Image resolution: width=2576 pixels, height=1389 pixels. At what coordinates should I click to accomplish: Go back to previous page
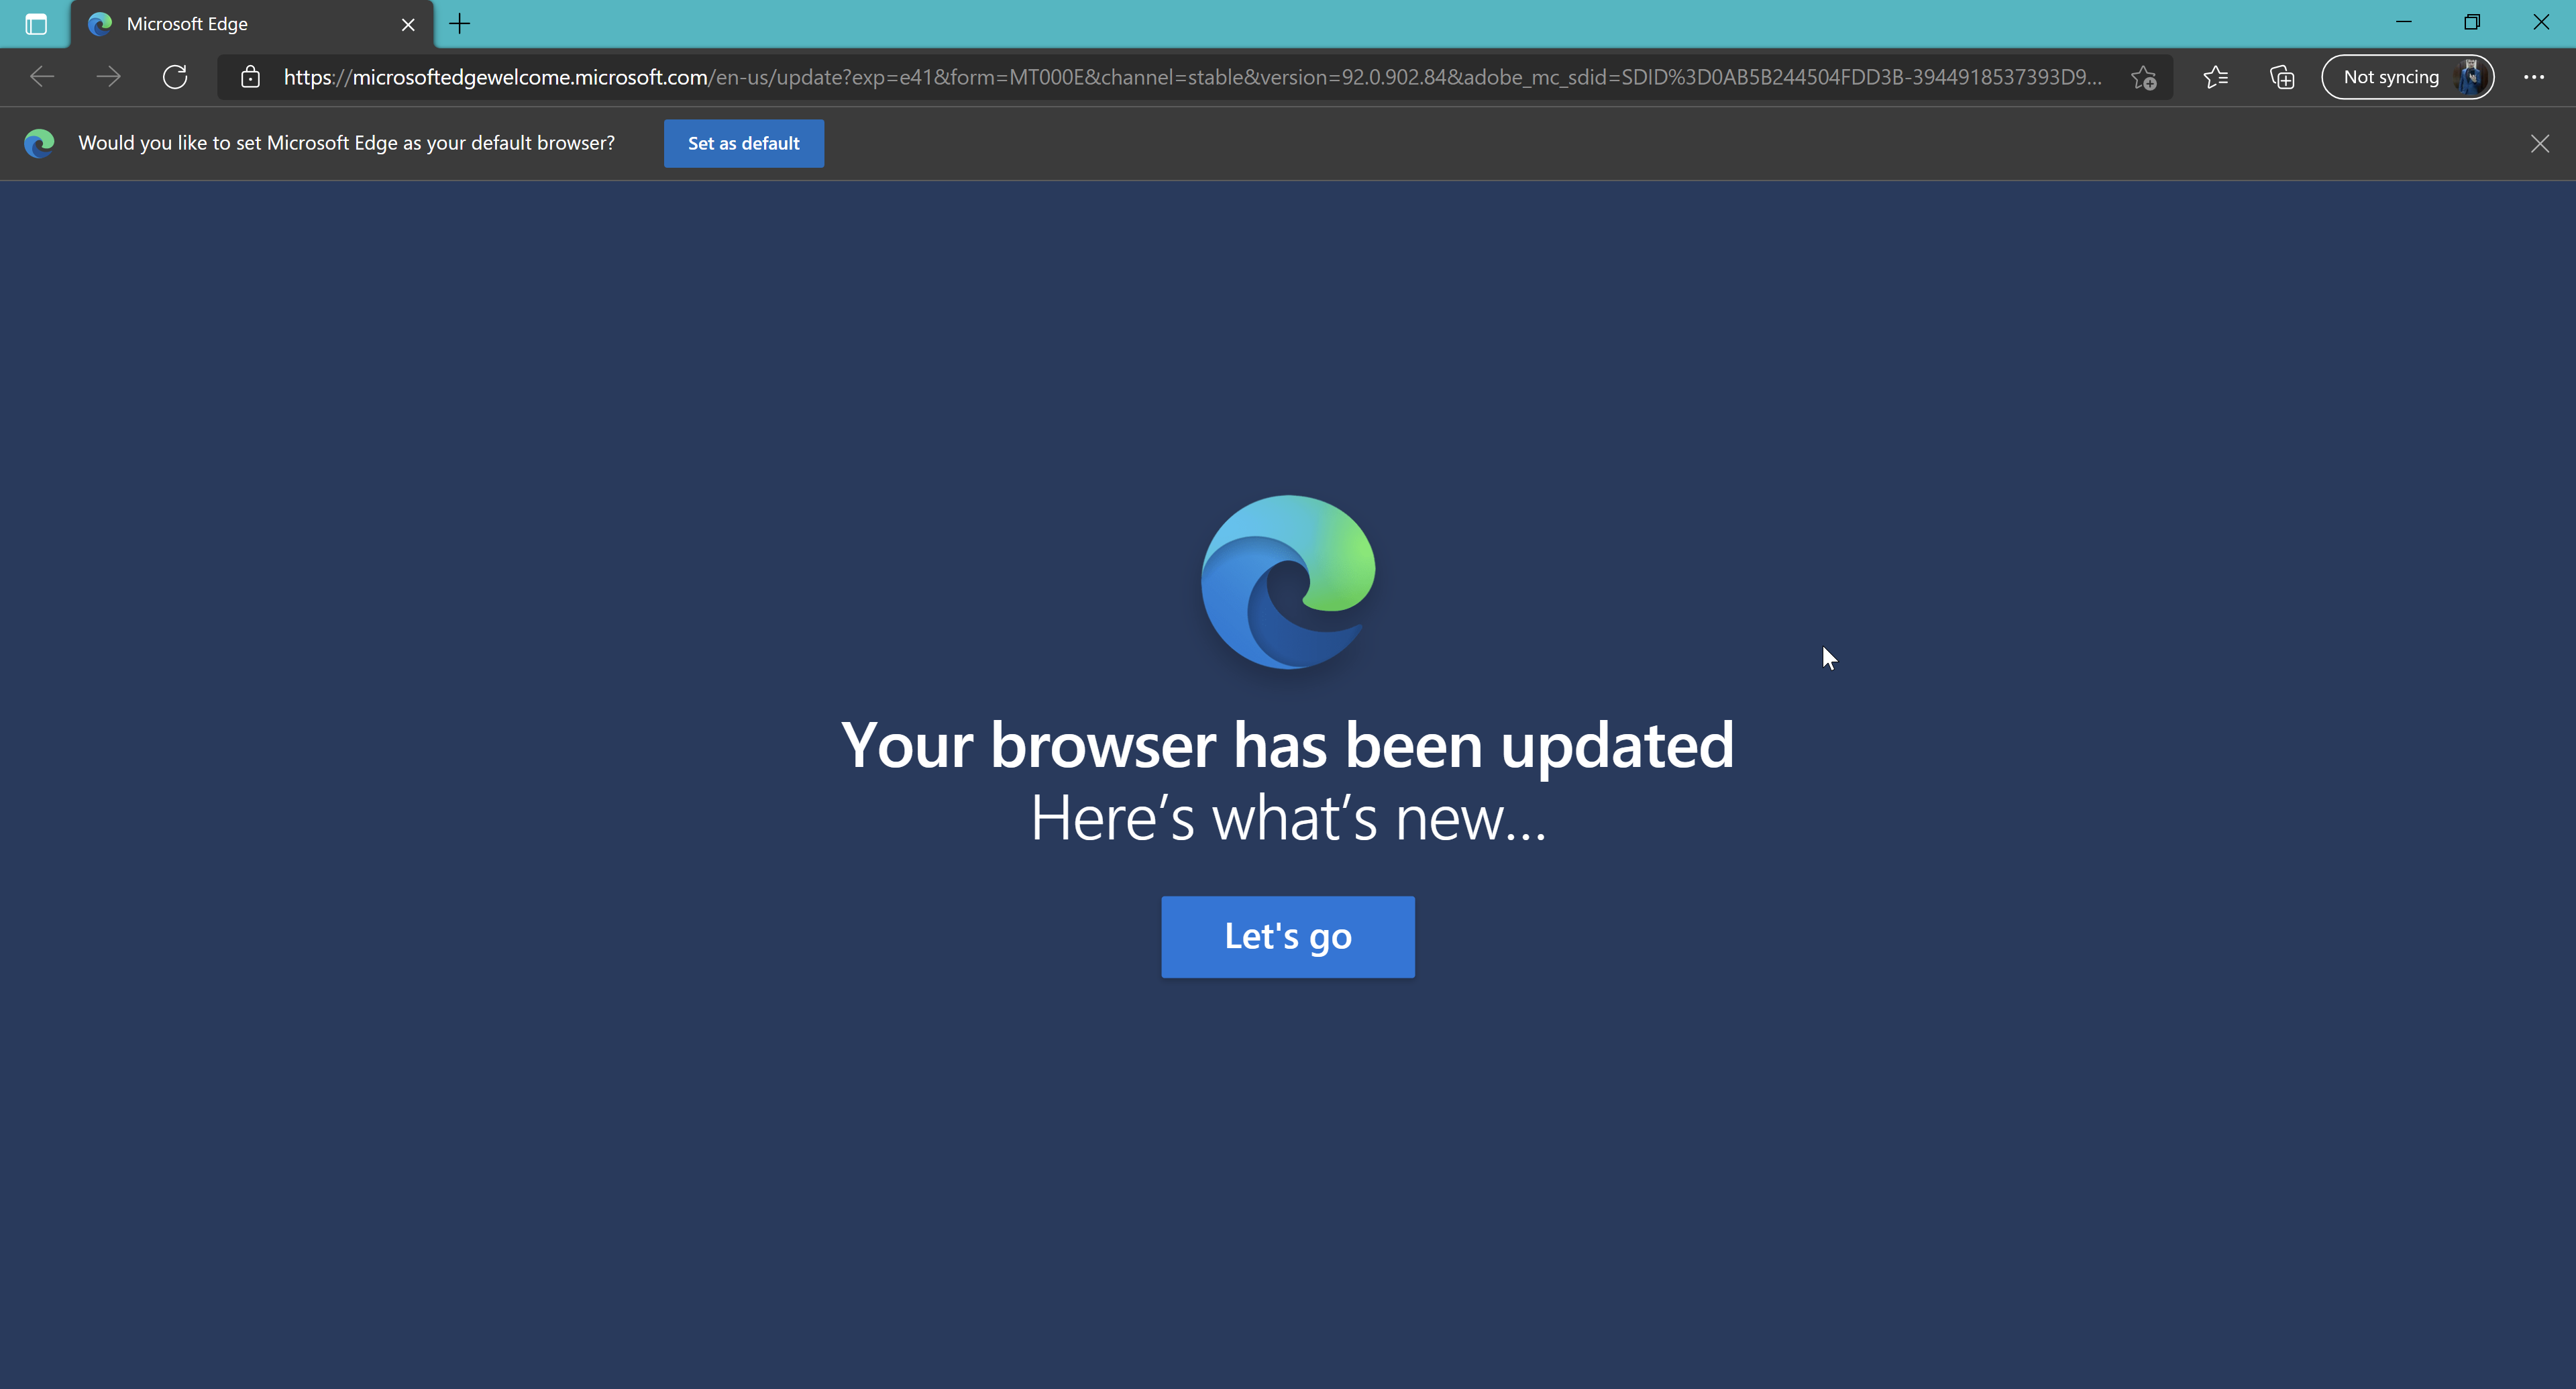pos(42,77)
